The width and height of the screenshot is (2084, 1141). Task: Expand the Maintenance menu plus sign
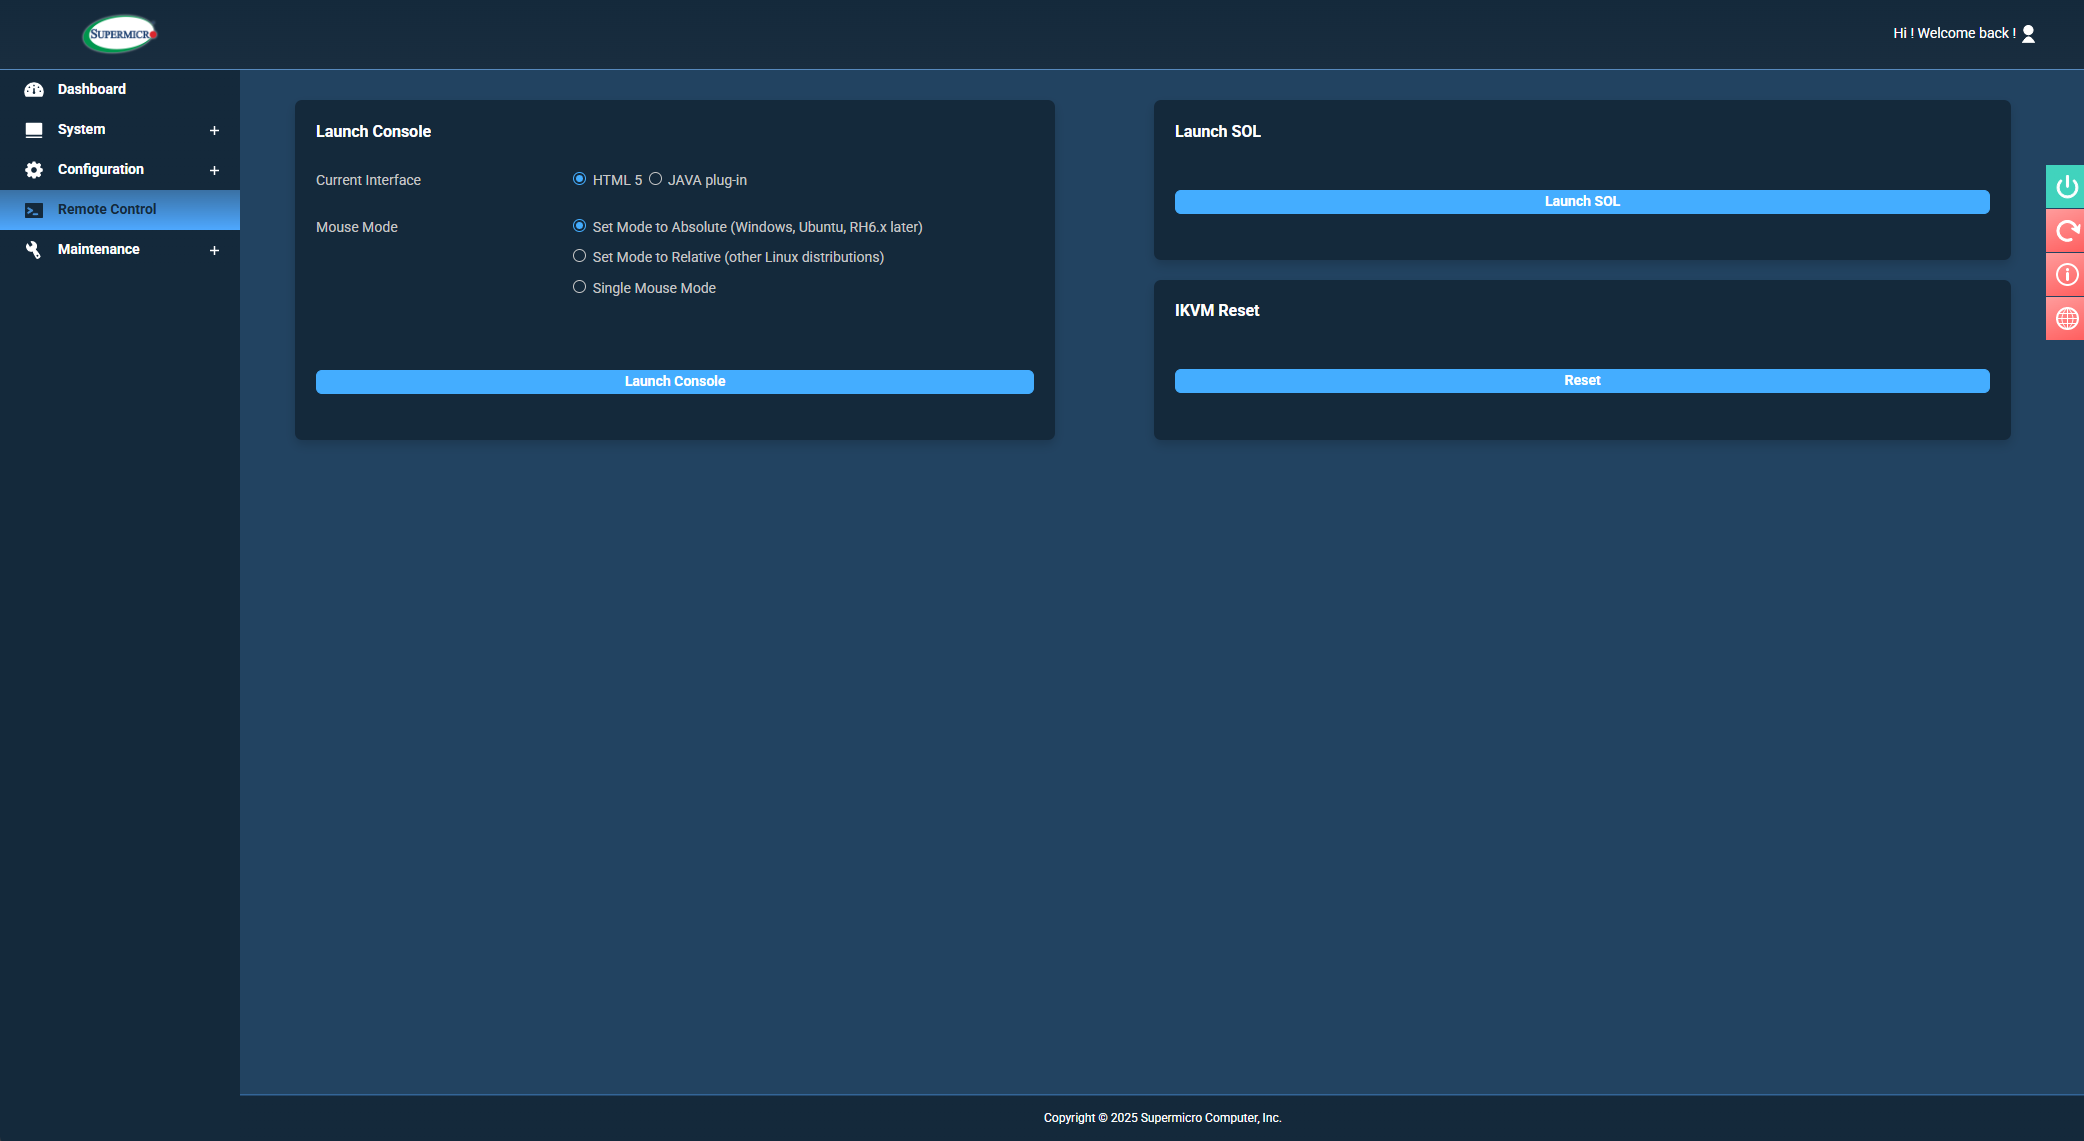[x=214, y=250]
